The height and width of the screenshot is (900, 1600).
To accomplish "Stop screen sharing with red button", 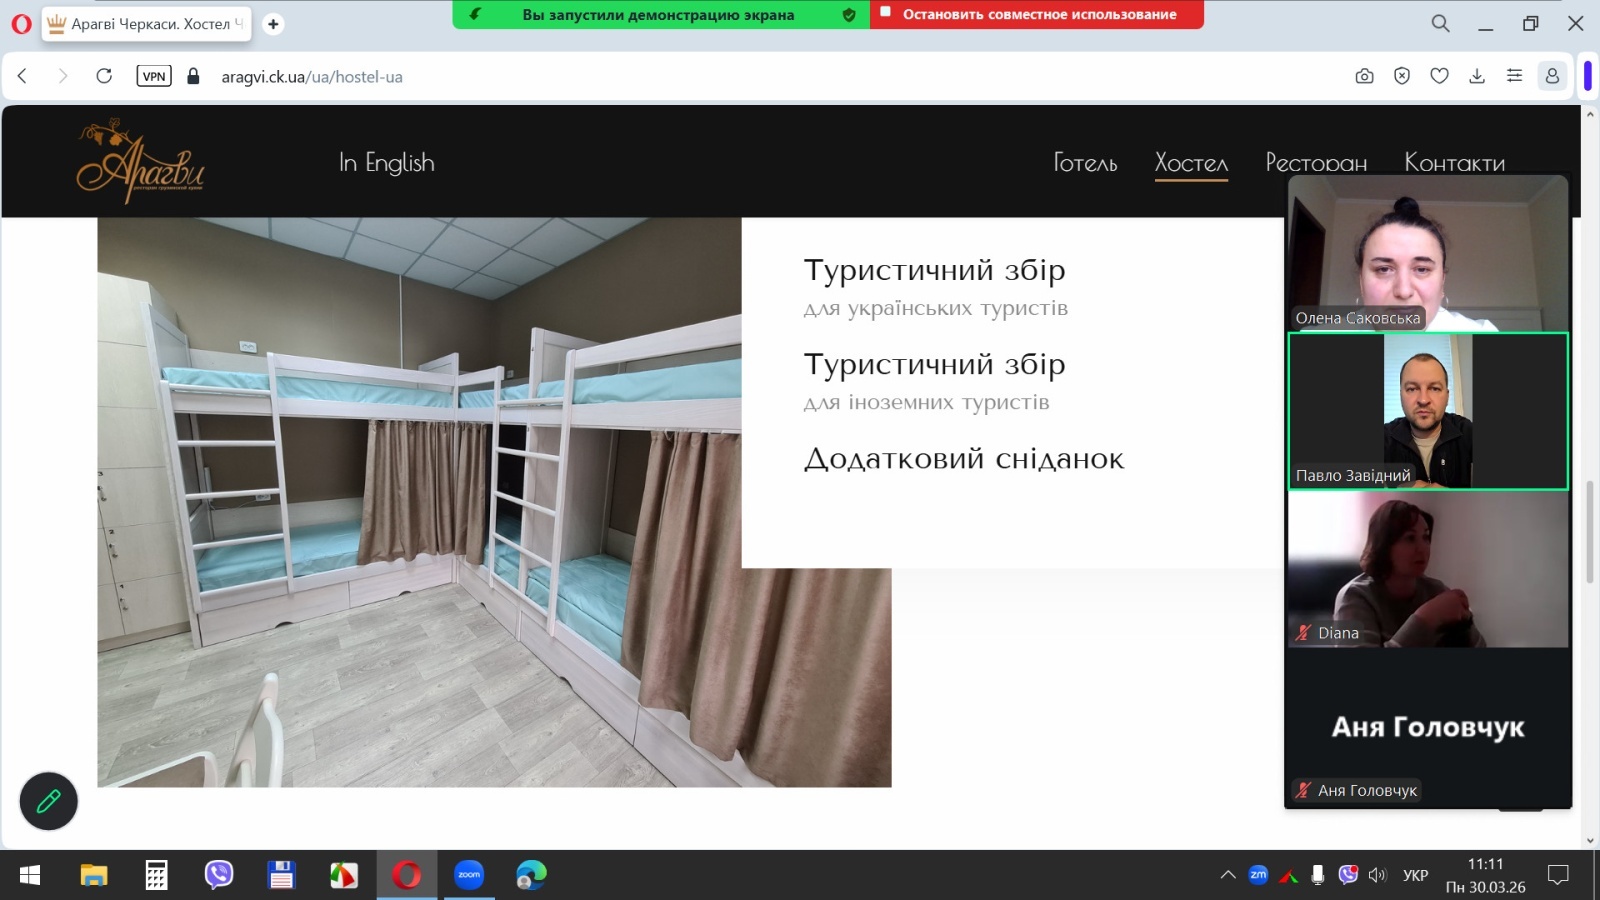I will pos(1037,14).
